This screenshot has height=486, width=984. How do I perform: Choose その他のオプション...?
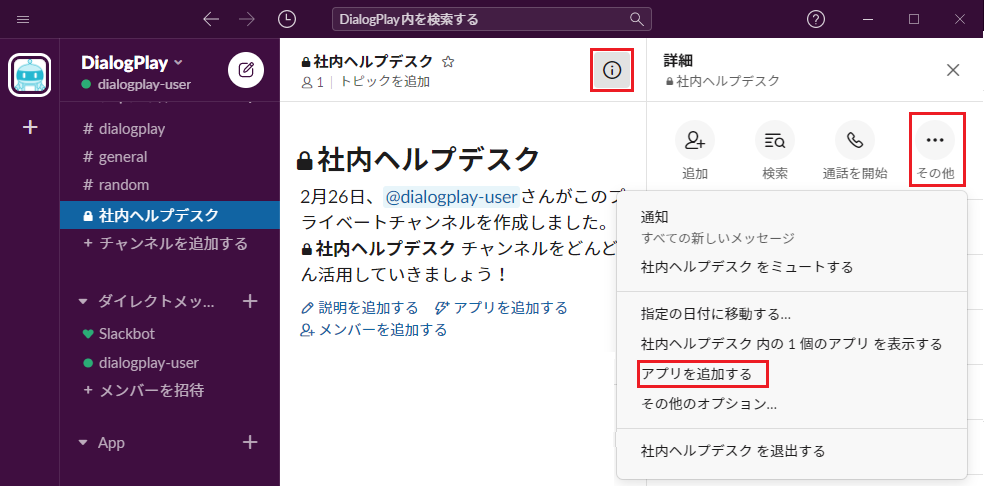coord(791,404)
